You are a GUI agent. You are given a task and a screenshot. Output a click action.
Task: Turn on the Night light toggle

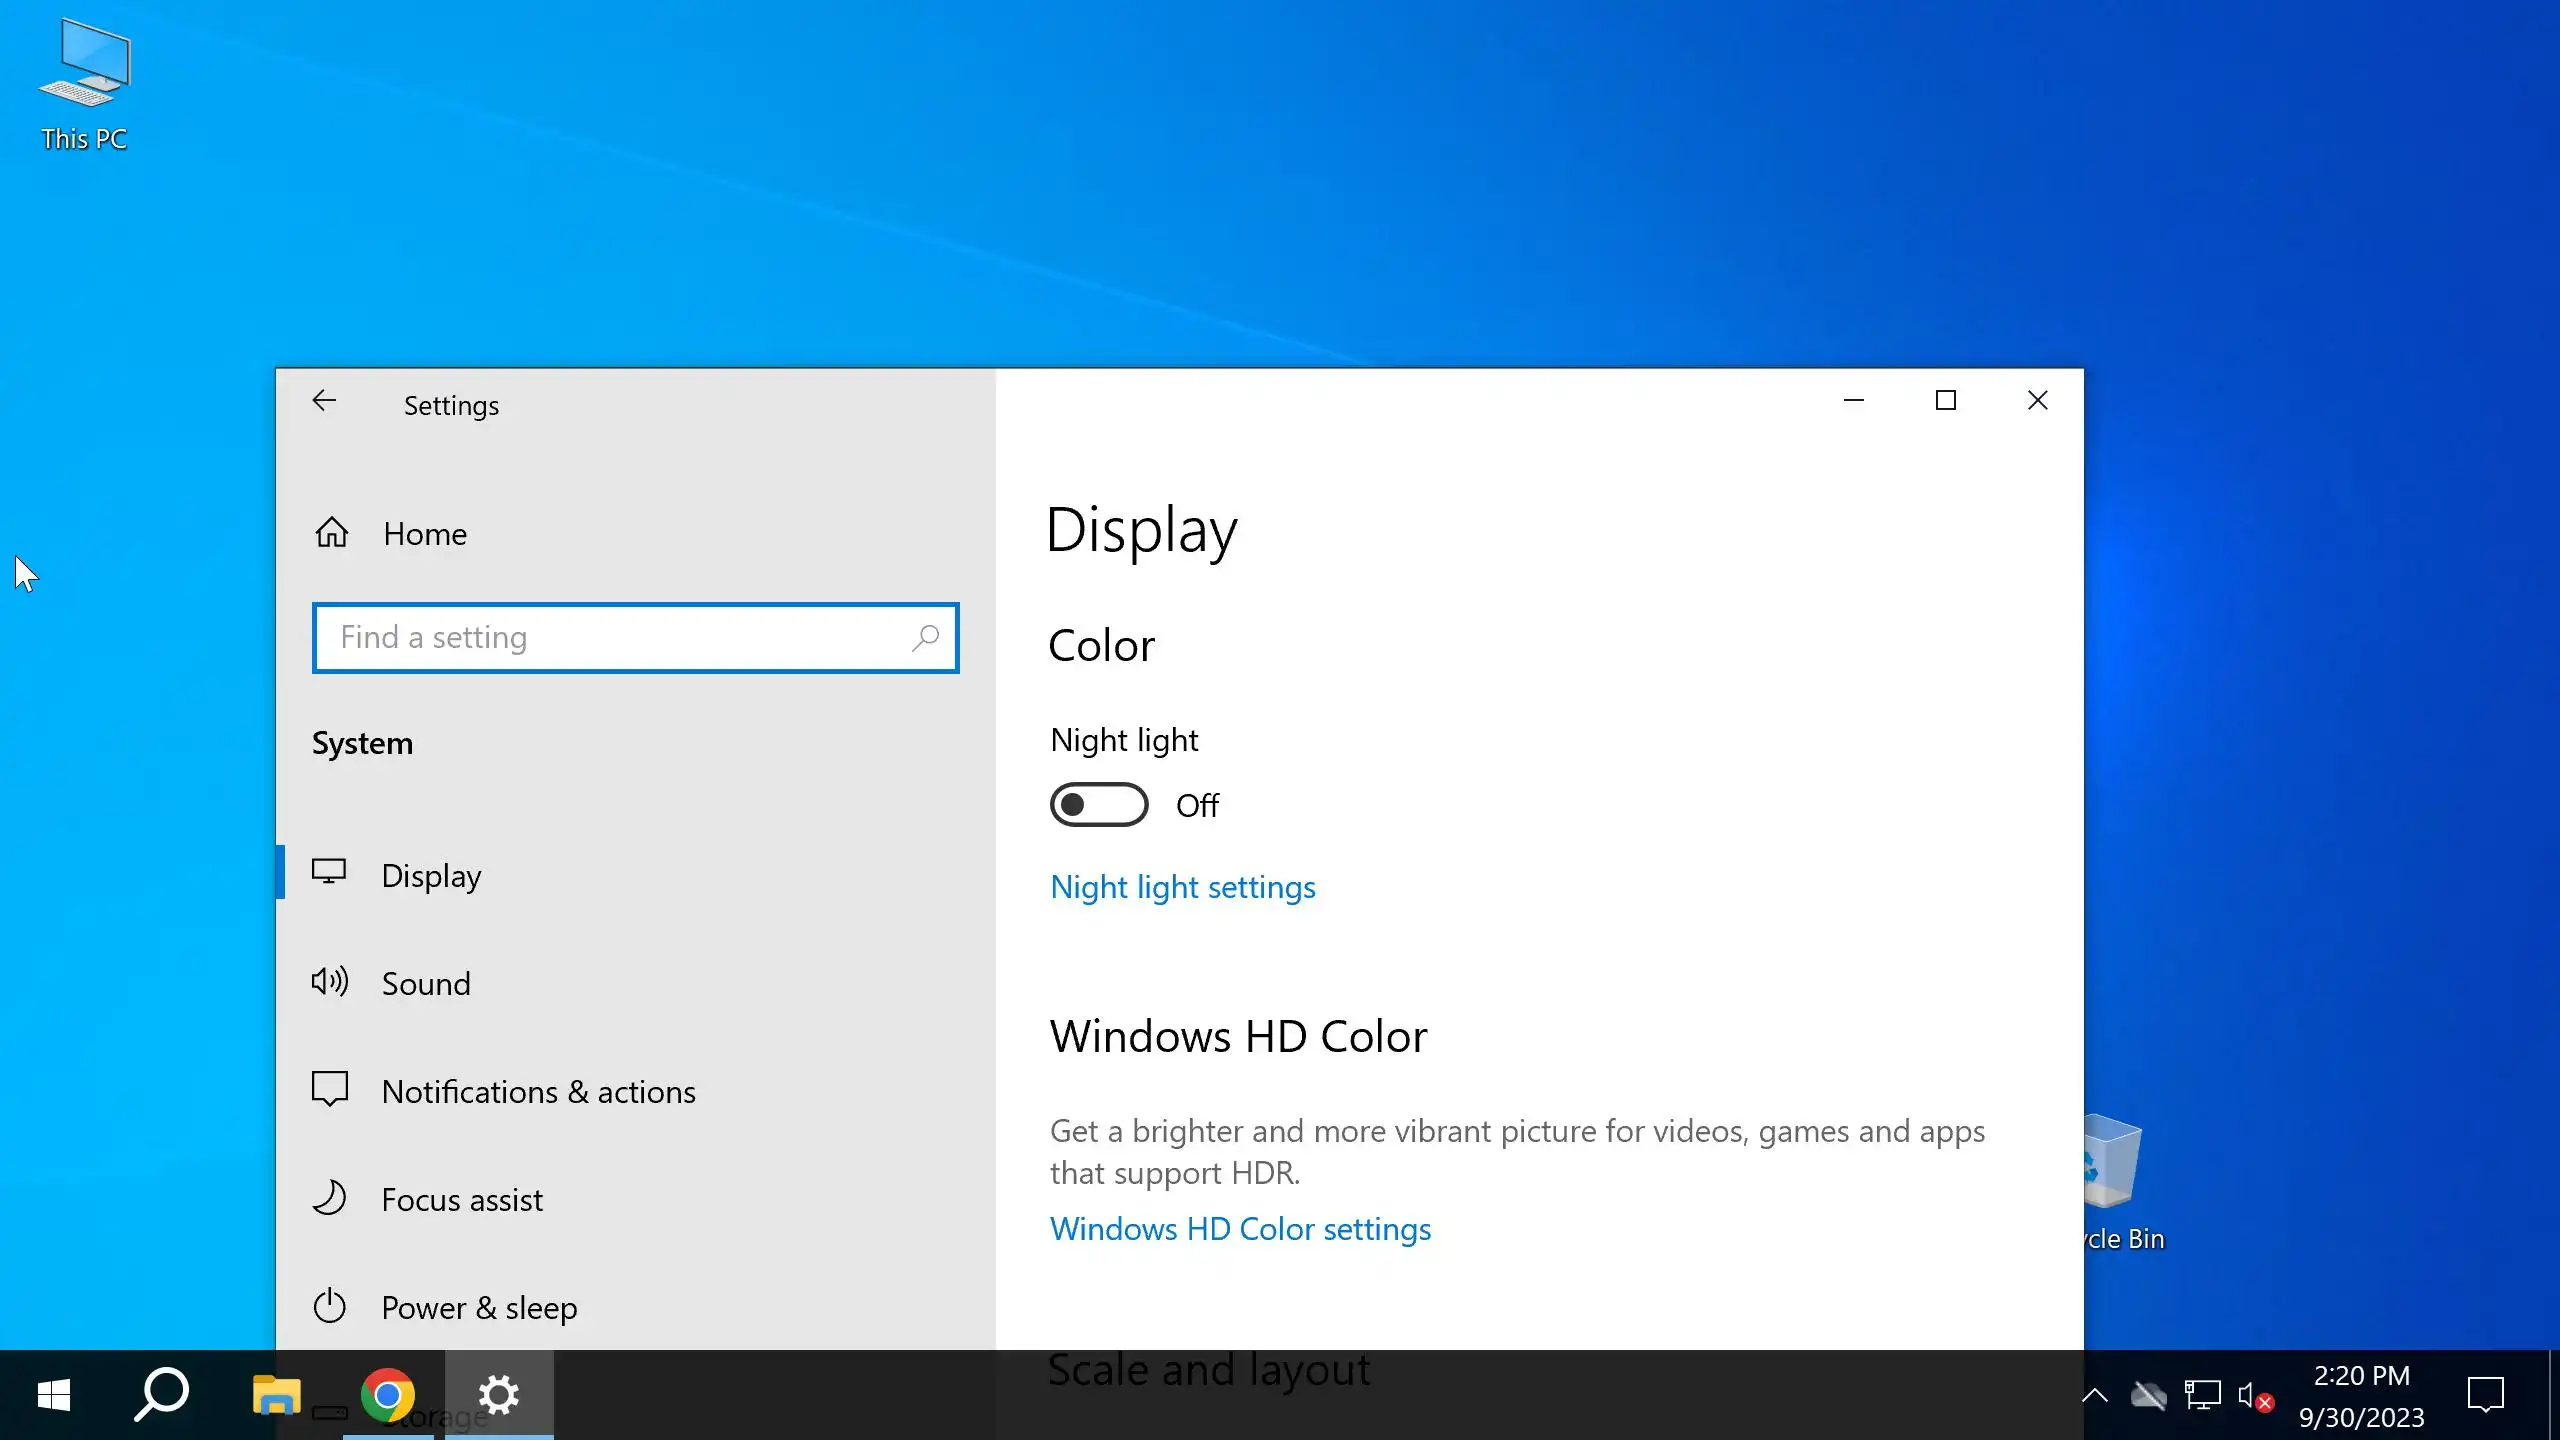click(x=1098, y=805)
